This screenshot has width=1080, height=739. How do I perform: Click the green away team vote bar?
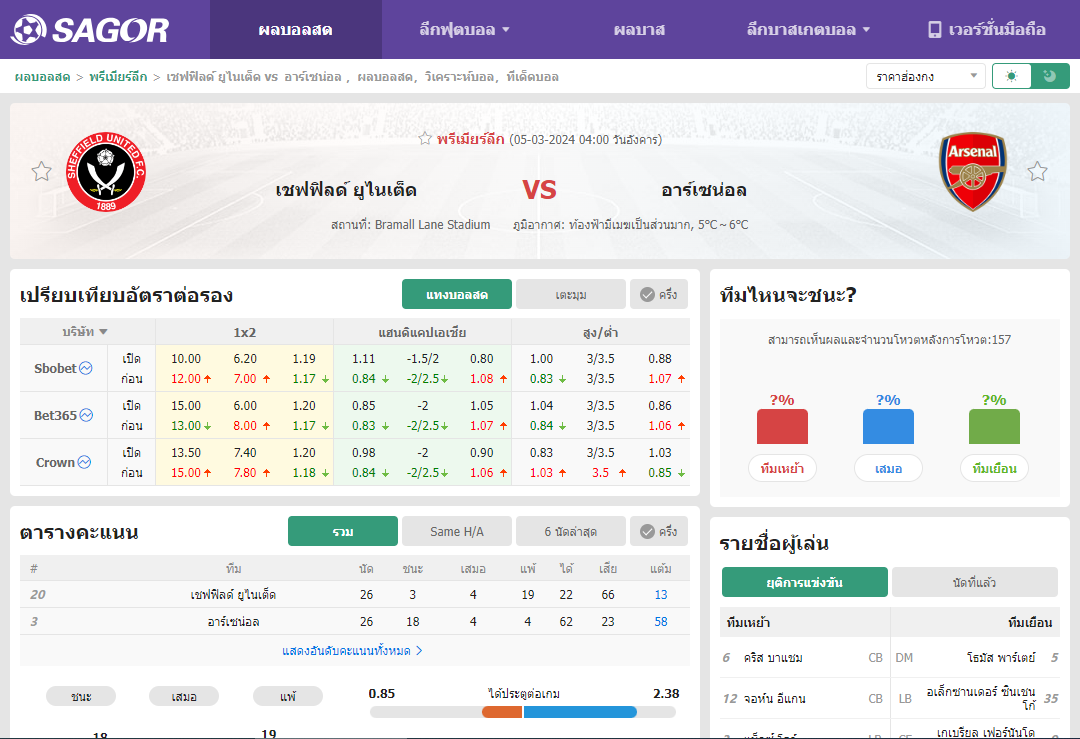pyautogui.click(x=995, y=426)
